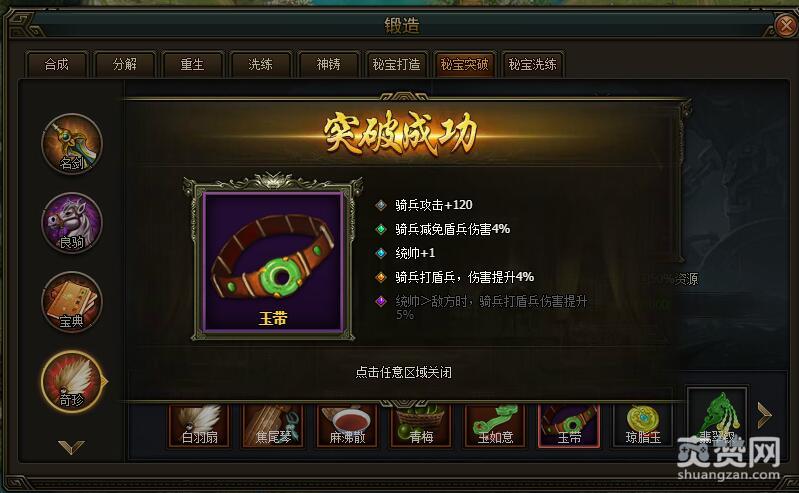Viewport: 799px width, 493px height.
Task: Pick the 玉如意 item icon
Action: pos(495,425)
